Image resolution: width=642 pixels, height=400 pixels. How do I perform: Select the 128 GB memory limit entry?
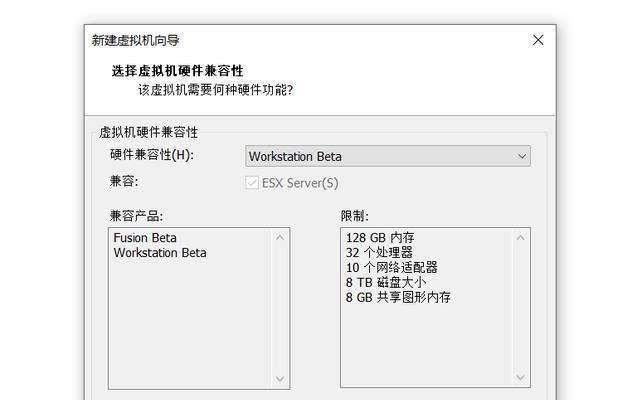(380, 238)
